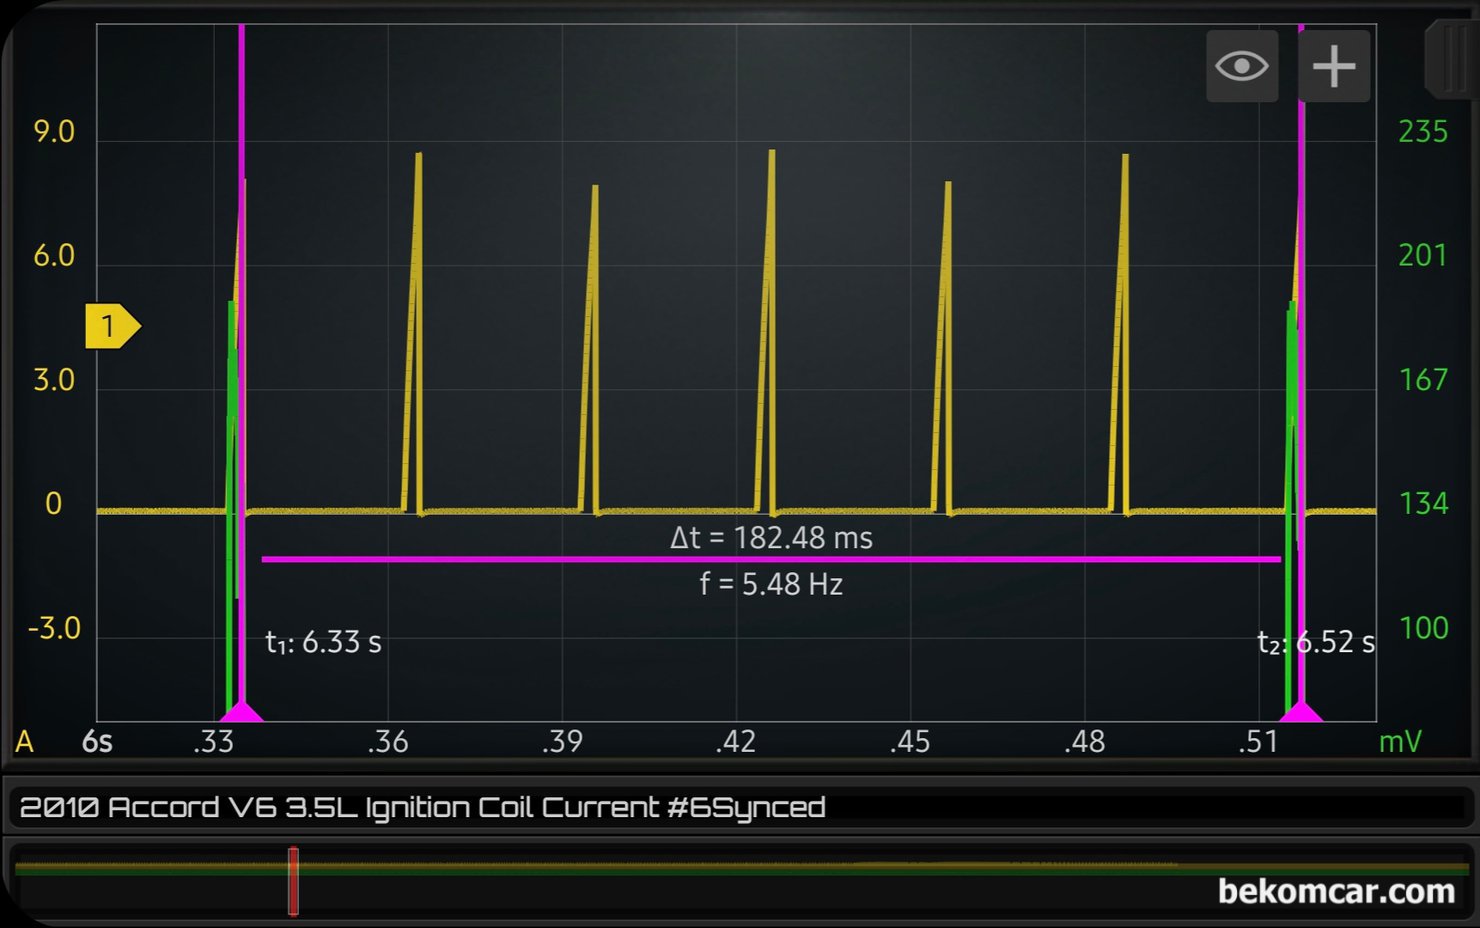Click the yellow 9.0 amplitude axis value
This screenshot has height=928, width=1480.
click(x=54, y=132)
